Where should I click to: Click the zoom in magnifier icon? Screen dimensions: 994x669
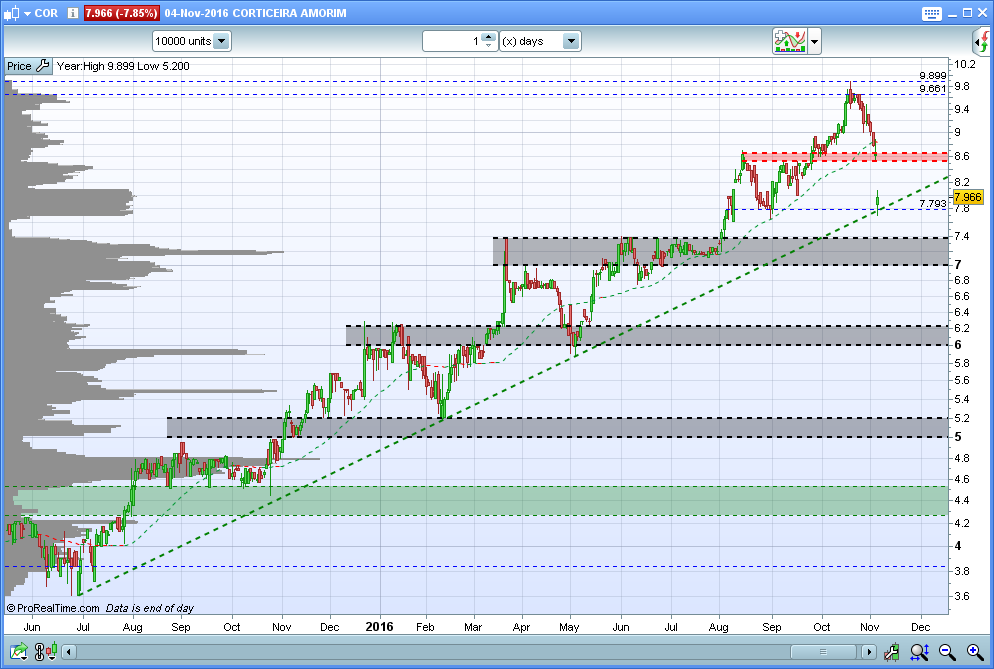pyautogui.click(x=975, y=651)
